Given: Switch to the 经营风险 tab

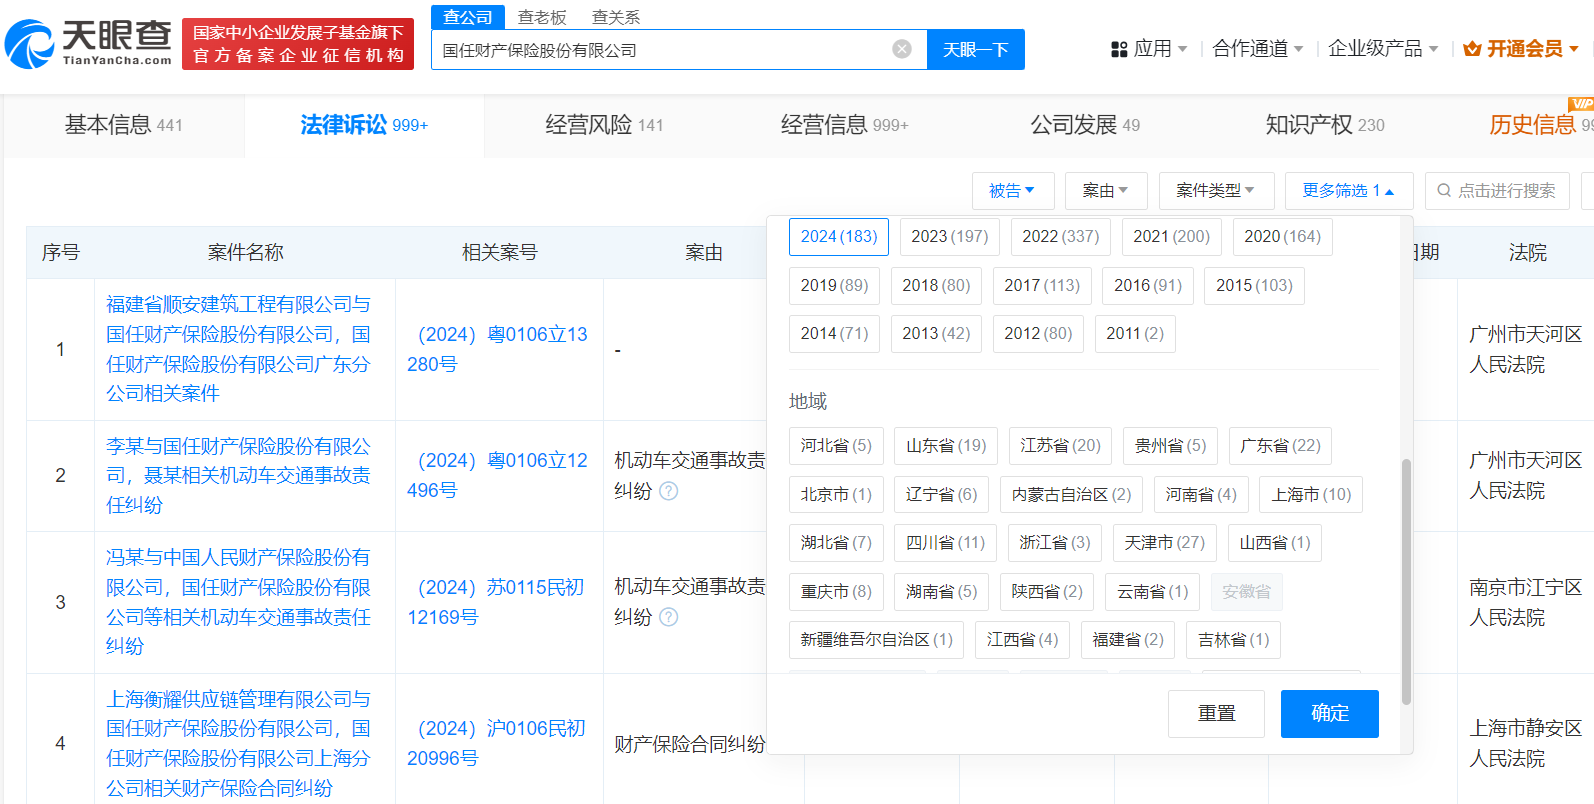Looking at the screenshot, I should click(604, 125).
